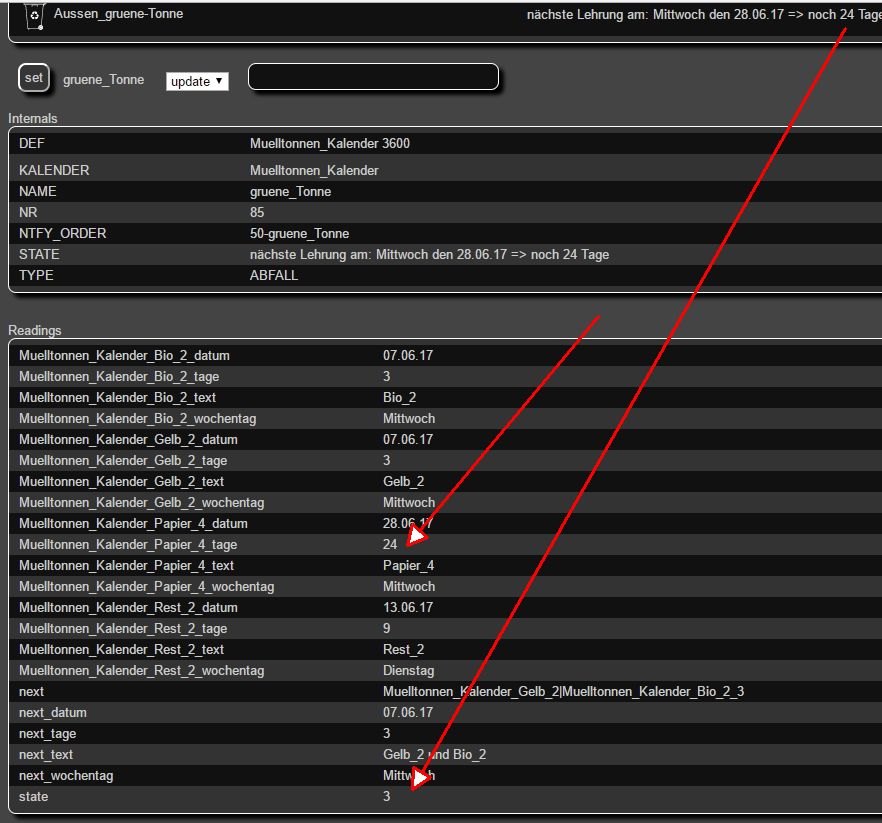The width and height of the screenshot is (882, 823).
Task: Click the Muelltonnen_Kalender_Papier_4_tage reading name
Action: tap(128, 545)
